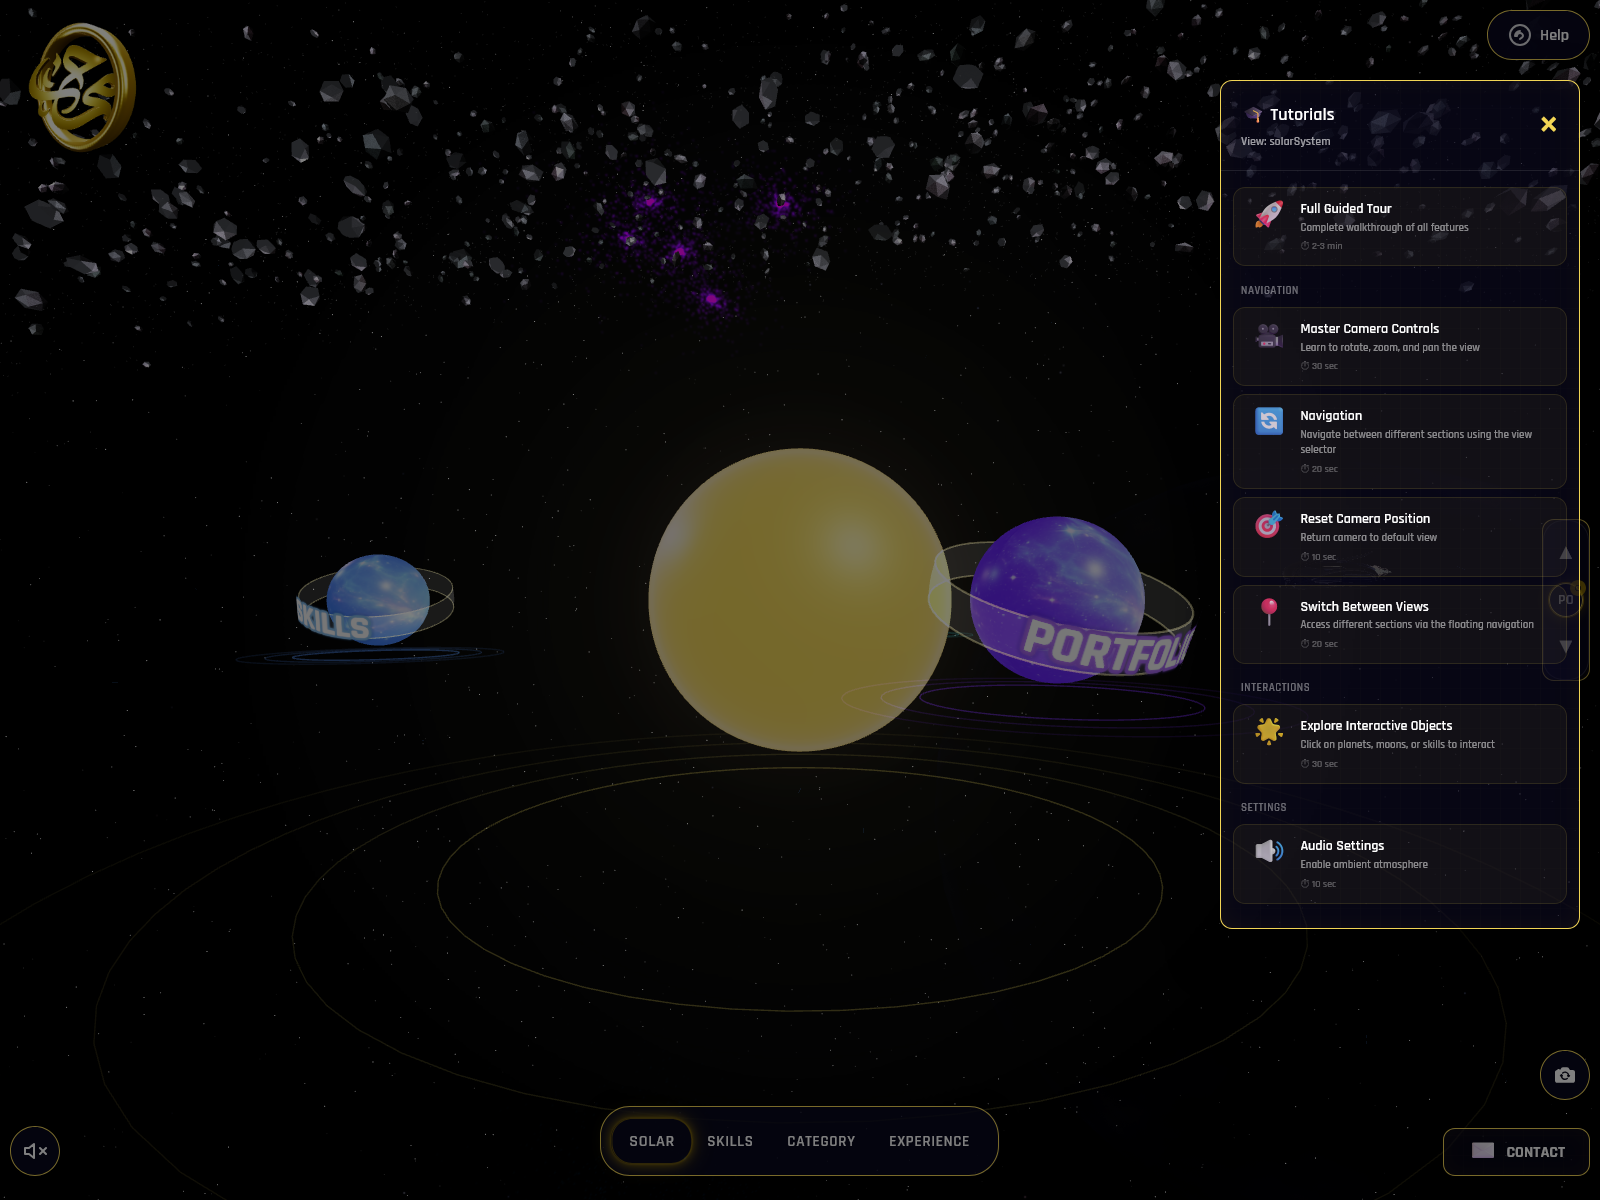
Task: Open Switch Between Views tutorial
Action: tap(1399, 624)
